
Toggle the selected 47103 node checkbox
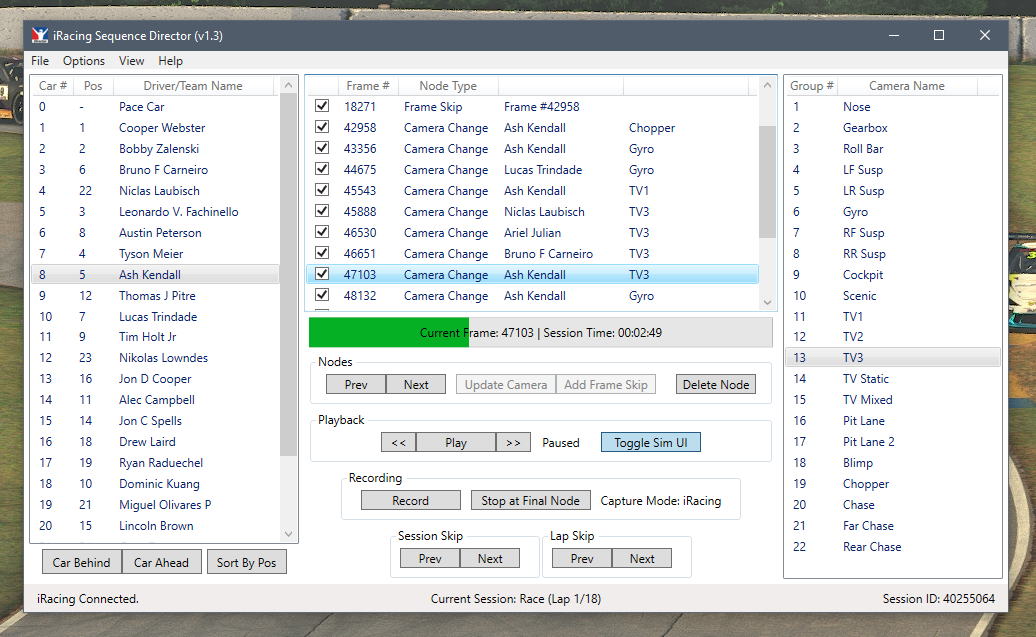322,274
